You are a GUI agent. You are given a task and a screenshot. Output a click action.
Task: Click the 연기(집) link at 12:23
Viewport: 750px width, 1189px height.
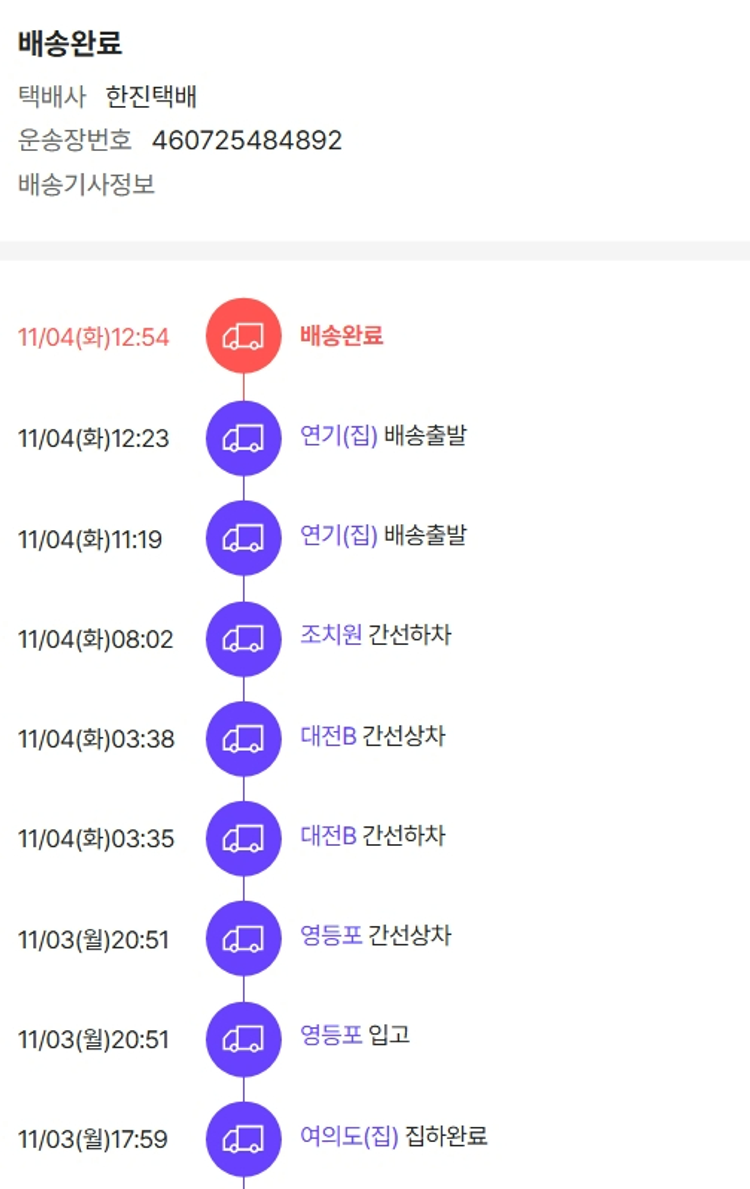click(x=339, y=436)
